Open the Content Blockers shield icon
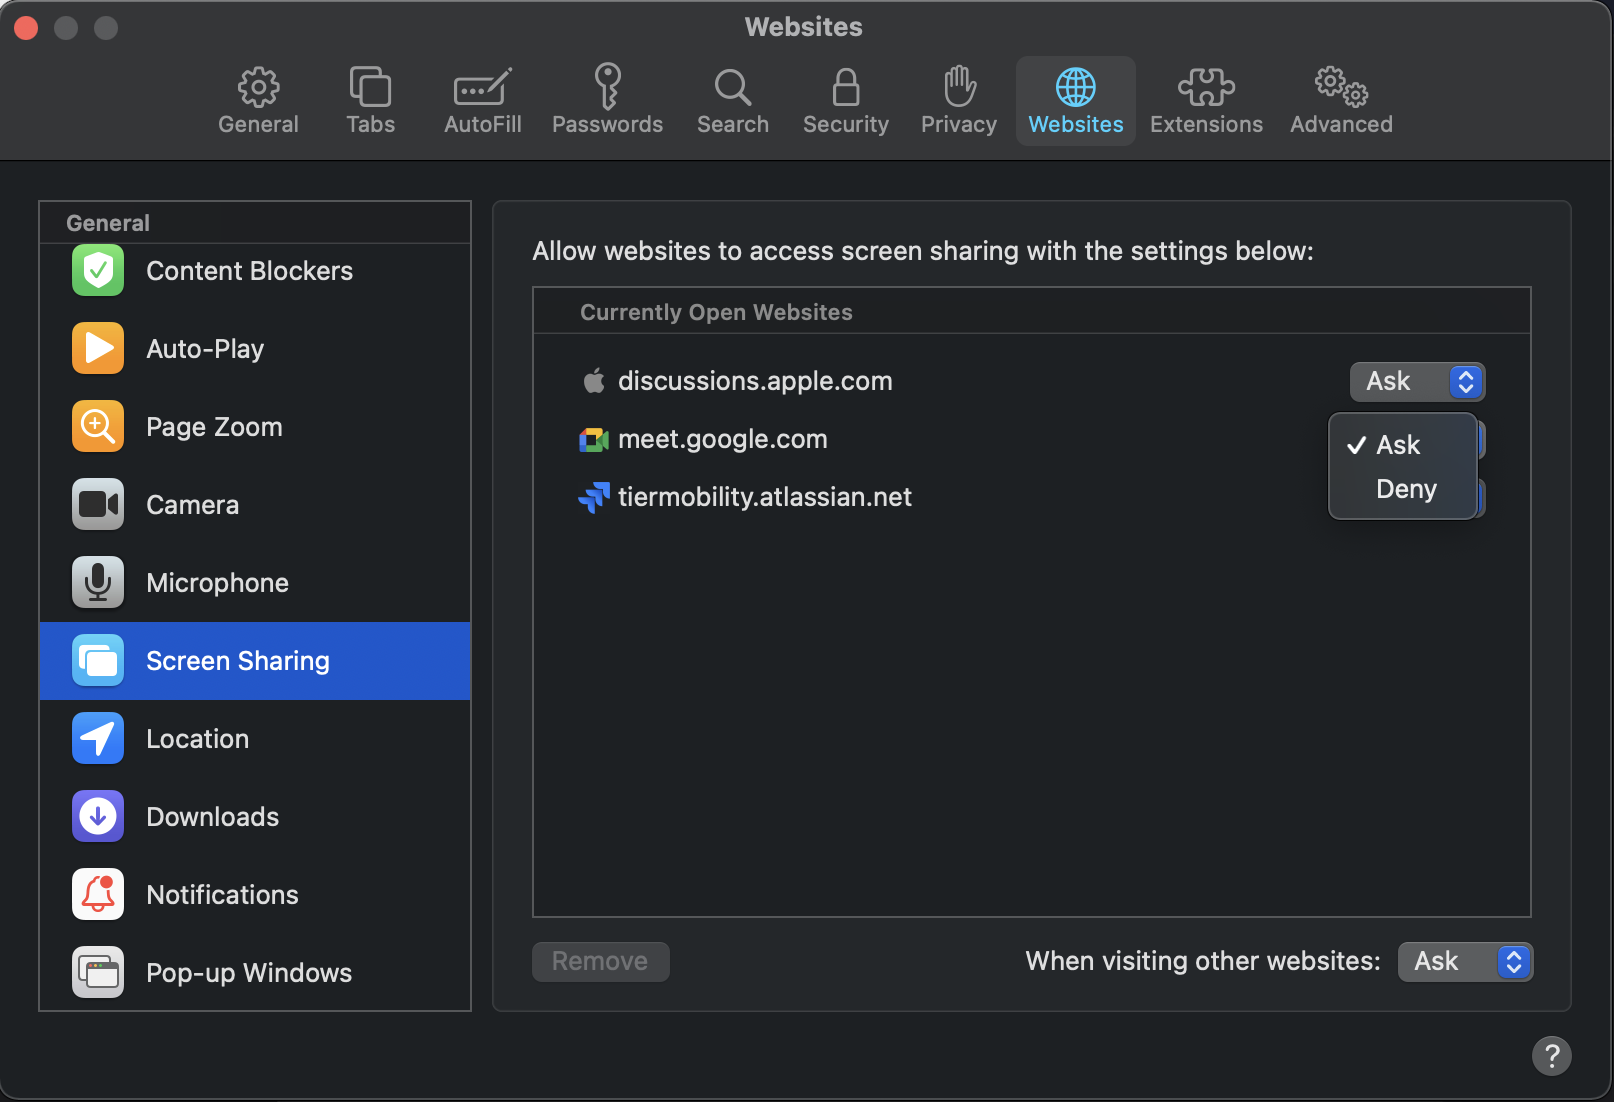The width and height of the screenshot is (1614, 1102). click(98, 271)
